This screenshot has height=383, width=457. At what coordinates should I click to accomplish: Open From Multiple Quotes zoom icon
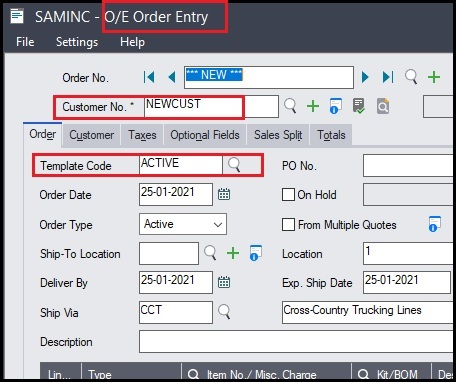click(435, 224)
